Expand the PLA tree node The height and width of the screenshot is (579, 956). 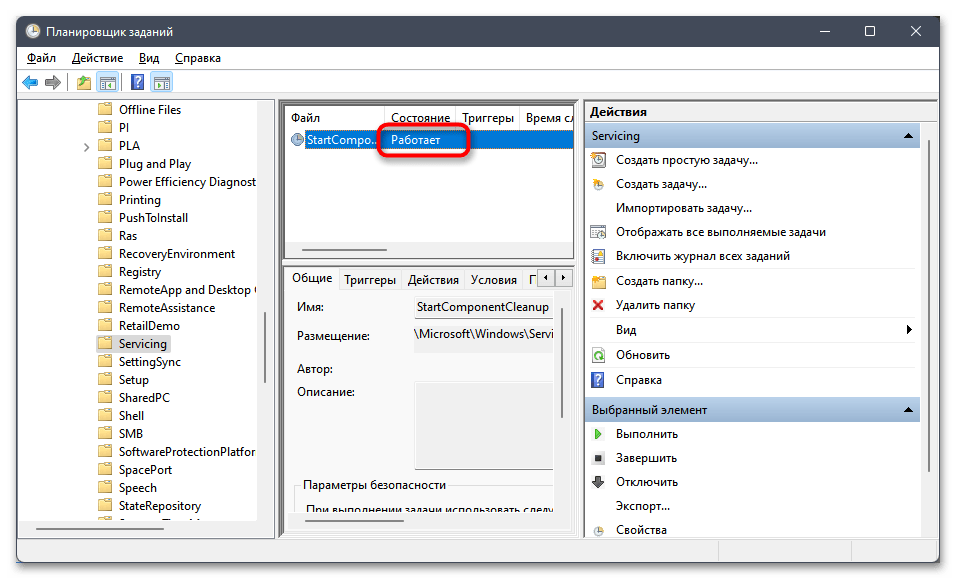tap(87, 146)
